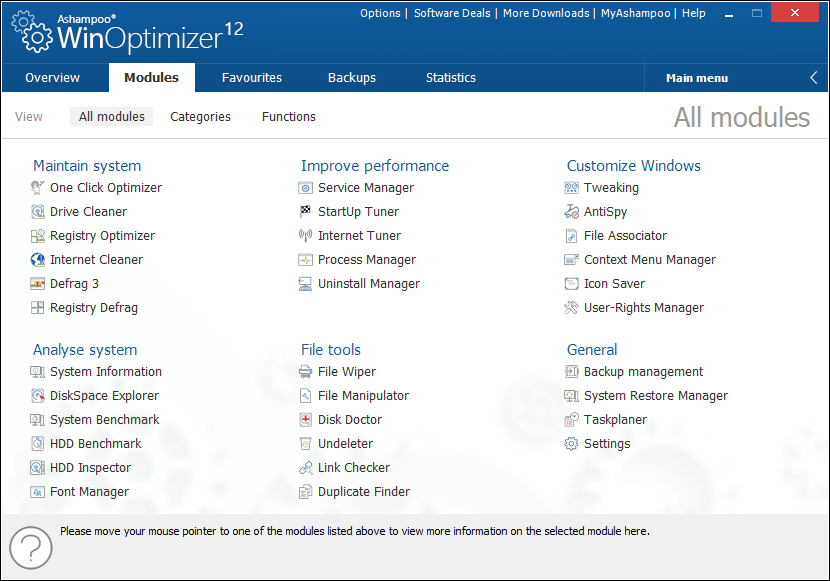
Task: Click the Uninstall Manager icon
Action: pyautogui.click(x=305, y=284)
